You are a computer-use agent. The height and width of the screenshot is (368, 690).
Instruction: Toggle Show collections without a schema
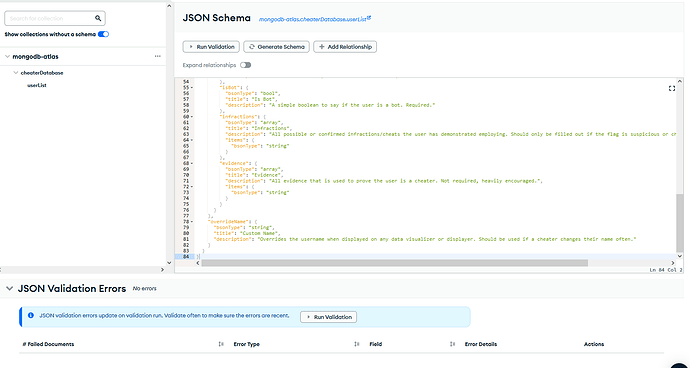[103, 34]
